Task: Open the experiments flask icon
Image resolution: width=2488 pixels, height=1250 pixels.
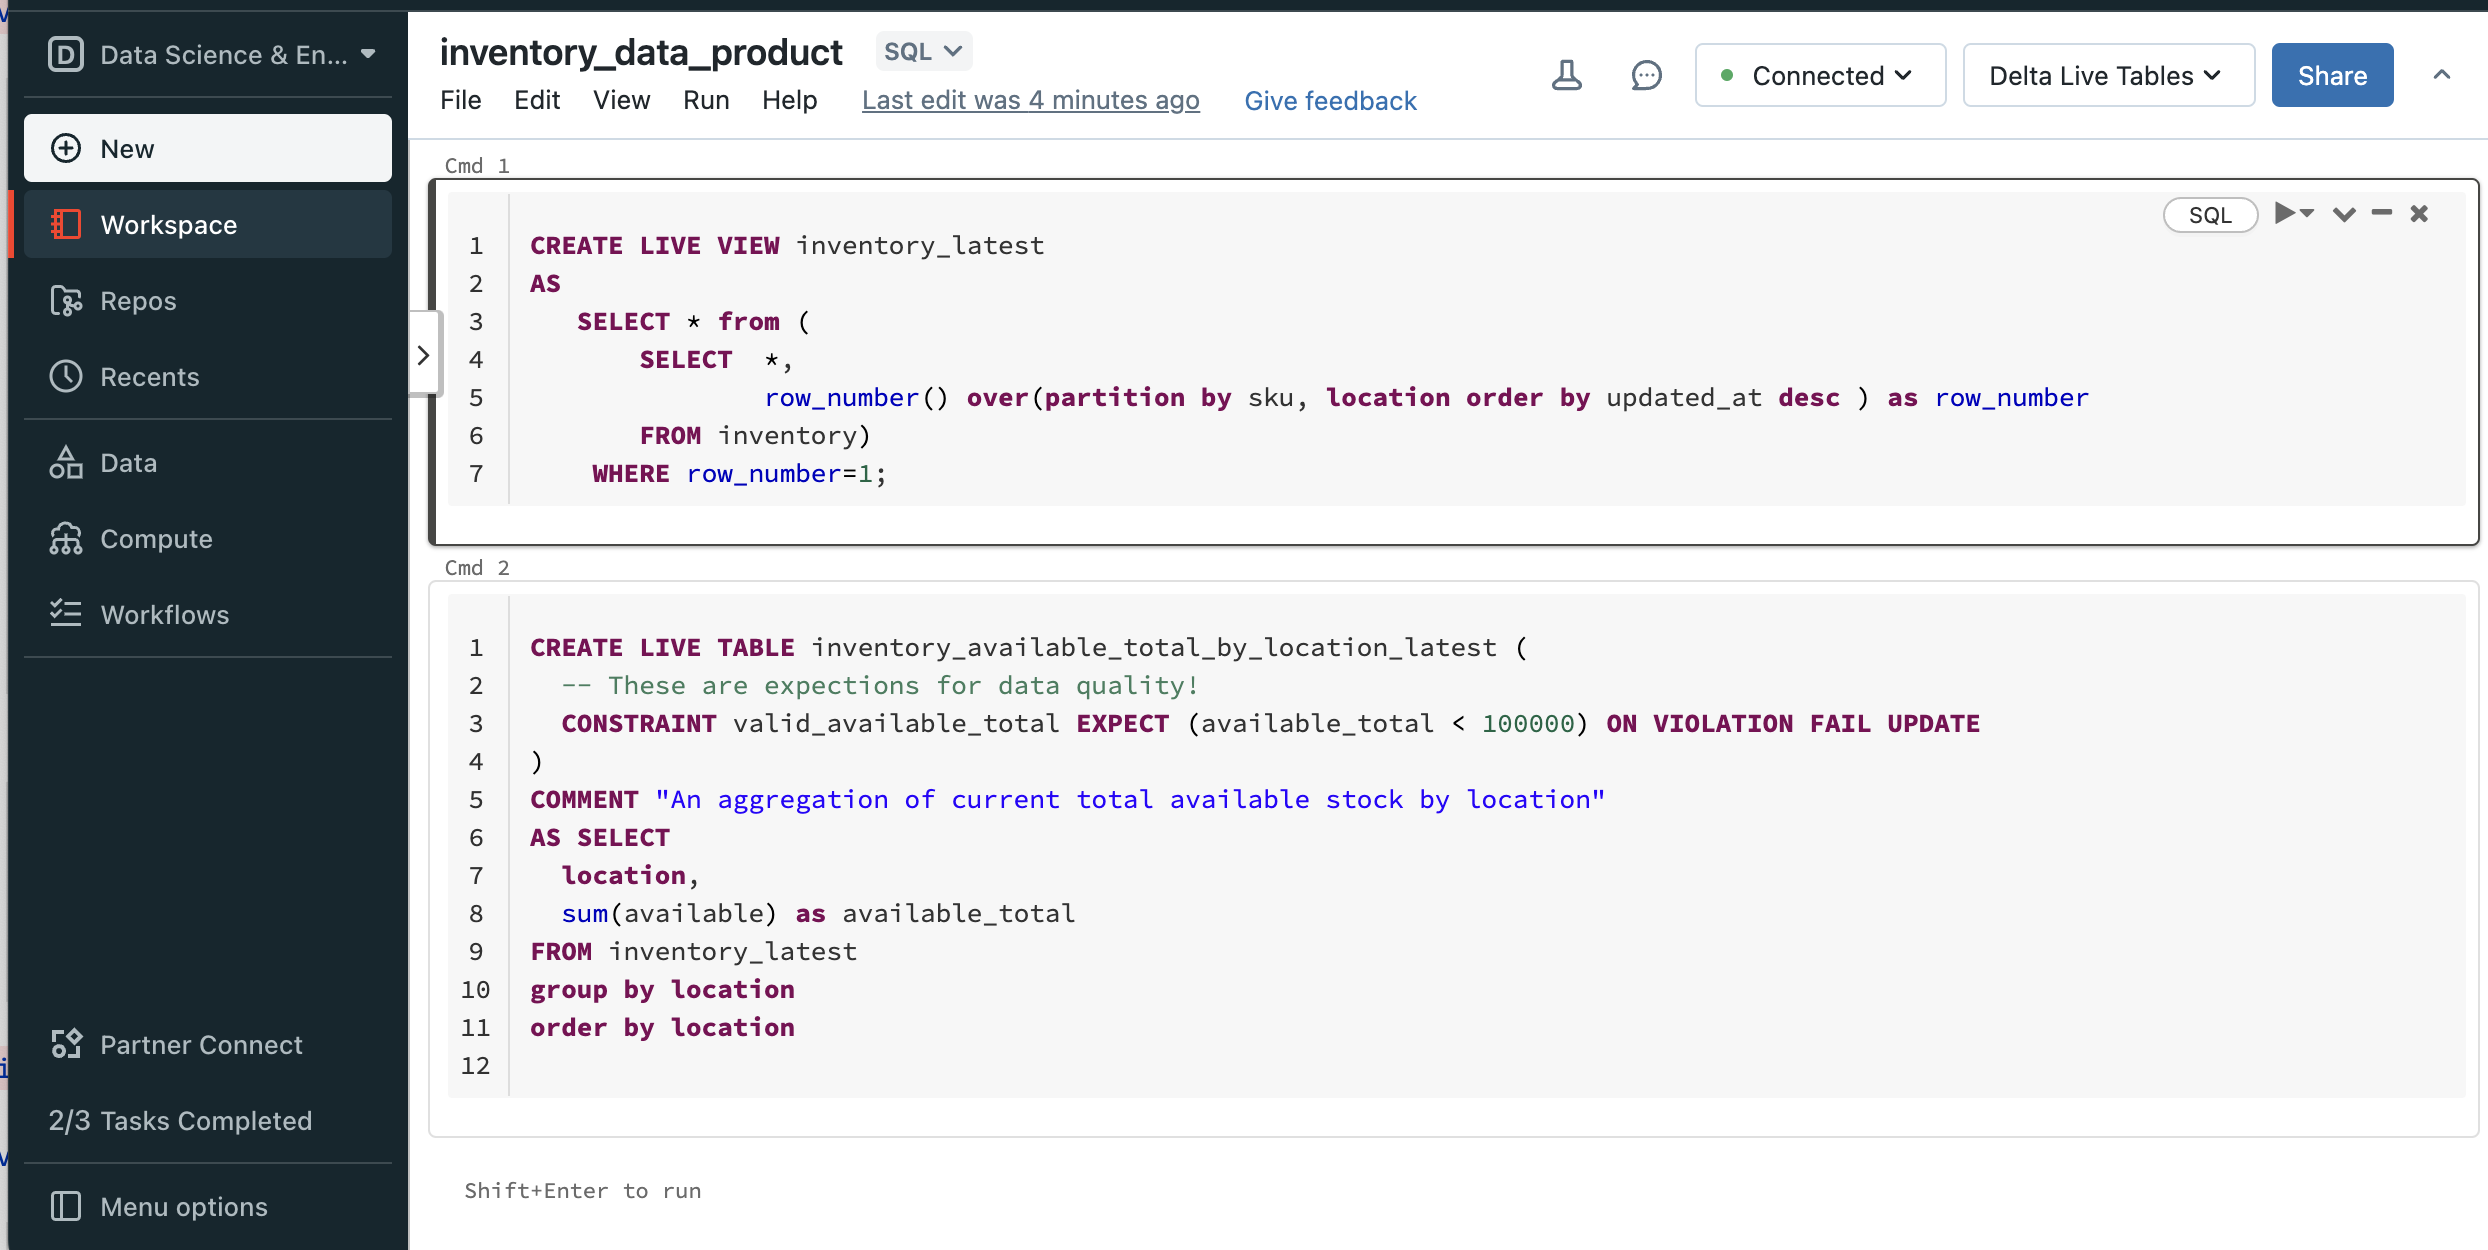Action: tap(1567, 75)
